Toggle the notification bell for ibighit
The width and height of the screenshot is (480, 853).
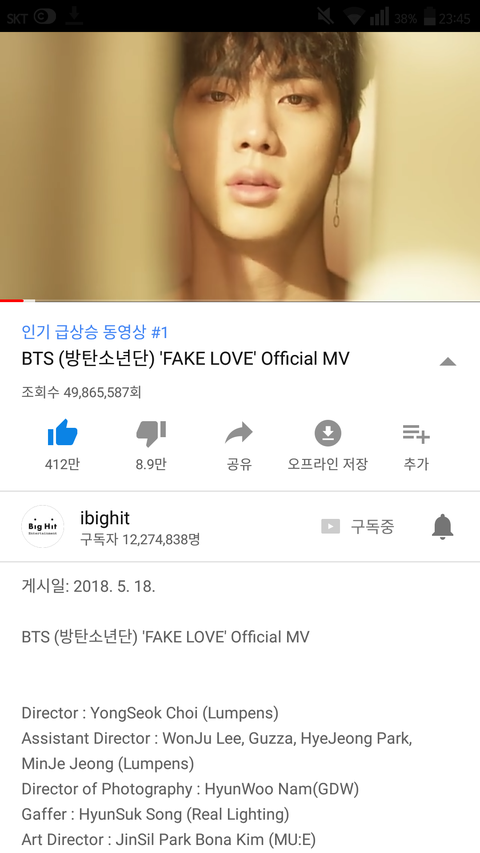(442, 526)
